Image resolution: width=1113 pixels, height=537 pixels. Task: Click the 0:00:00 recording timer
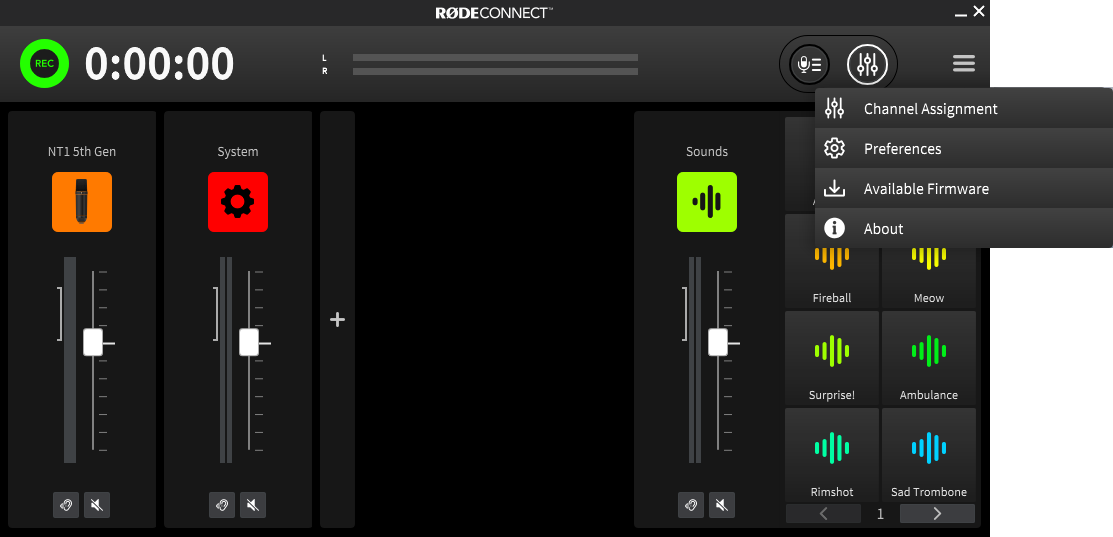click(160, 64)
